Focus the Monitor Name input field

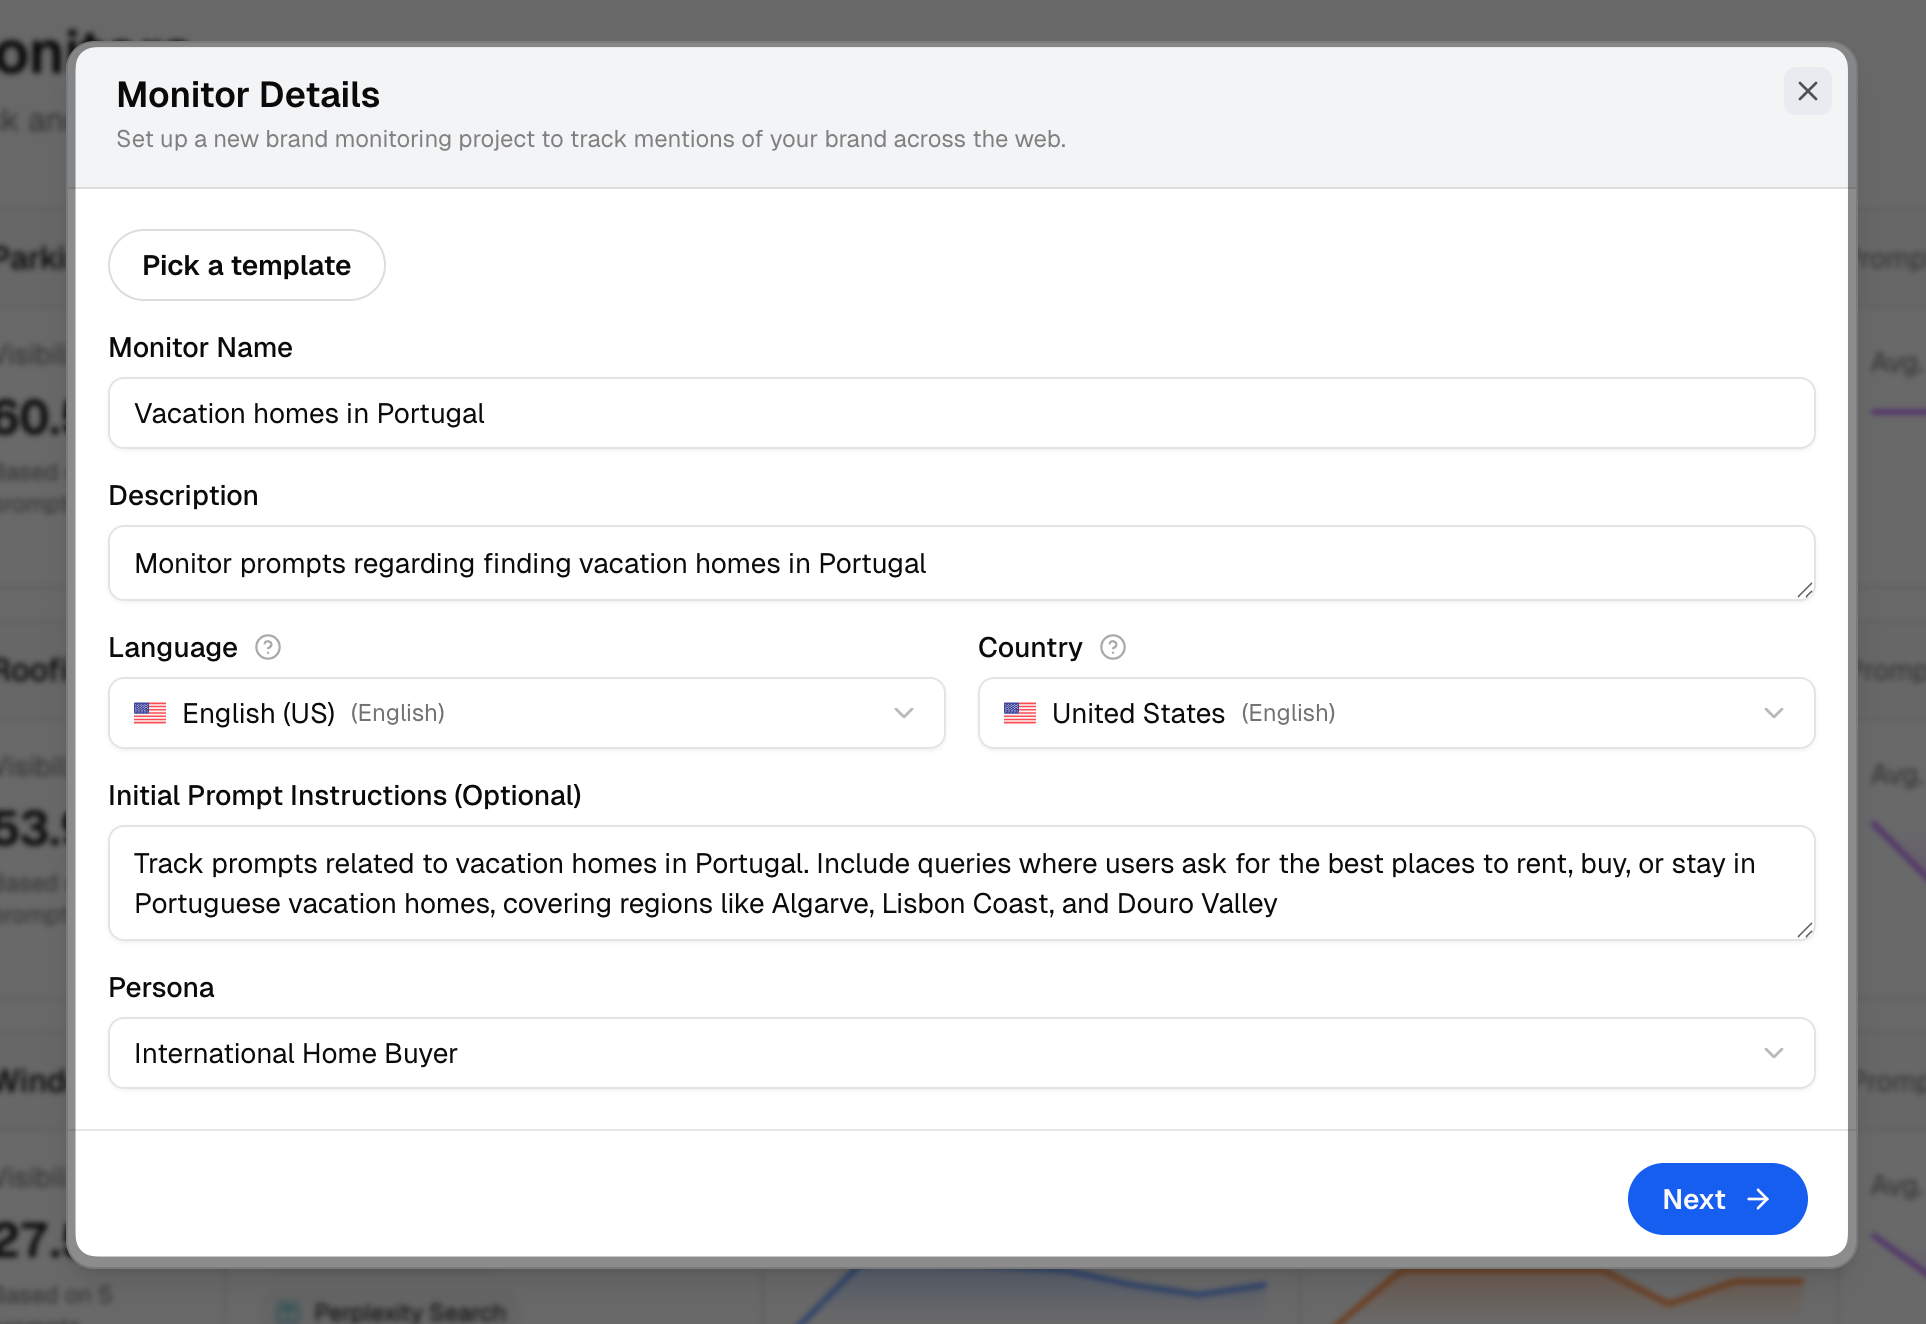[x=960, y=413]
